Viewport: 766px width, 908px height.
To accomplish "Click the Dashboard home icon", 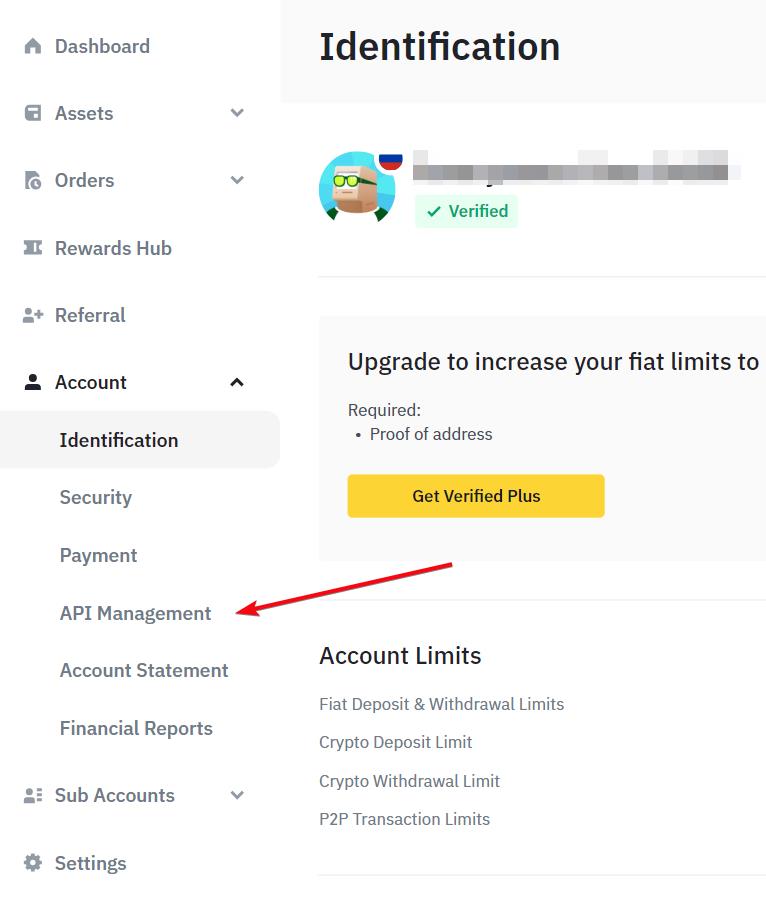I will coord(33,46).
